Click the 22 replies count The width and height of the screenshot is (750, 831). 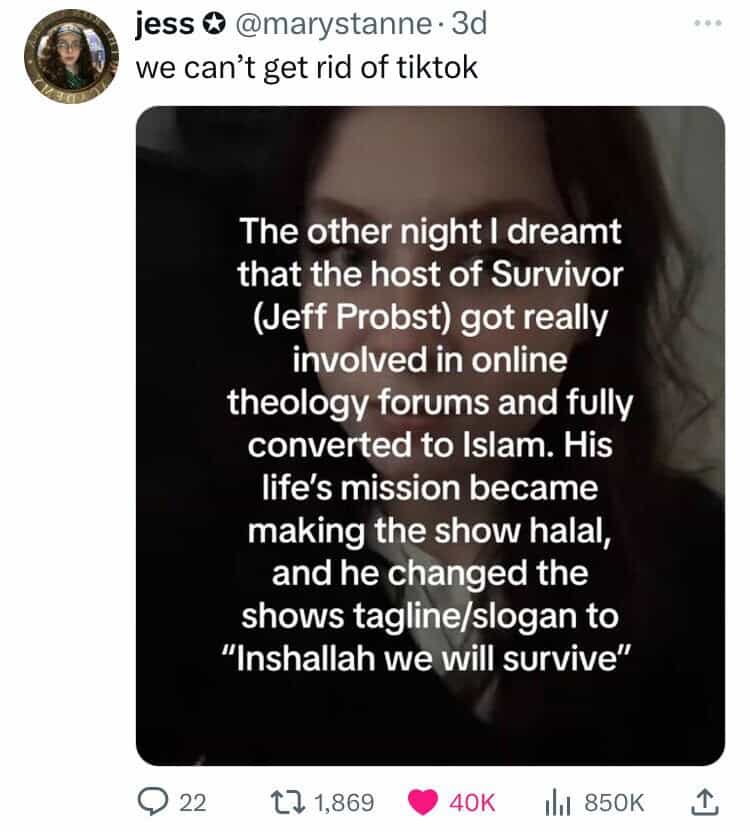(x=193, y=803)
